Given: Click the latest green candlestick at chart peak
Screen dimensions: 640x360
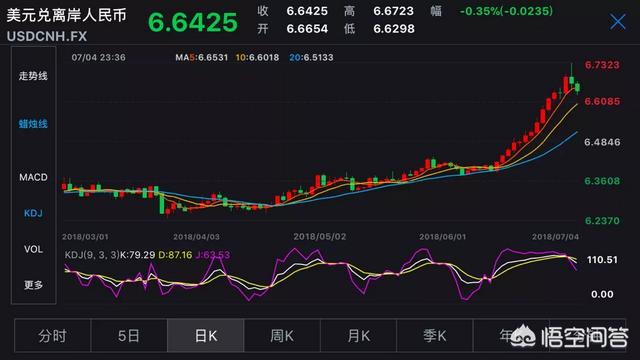Looking at the screenshot, I should point(577,87).
